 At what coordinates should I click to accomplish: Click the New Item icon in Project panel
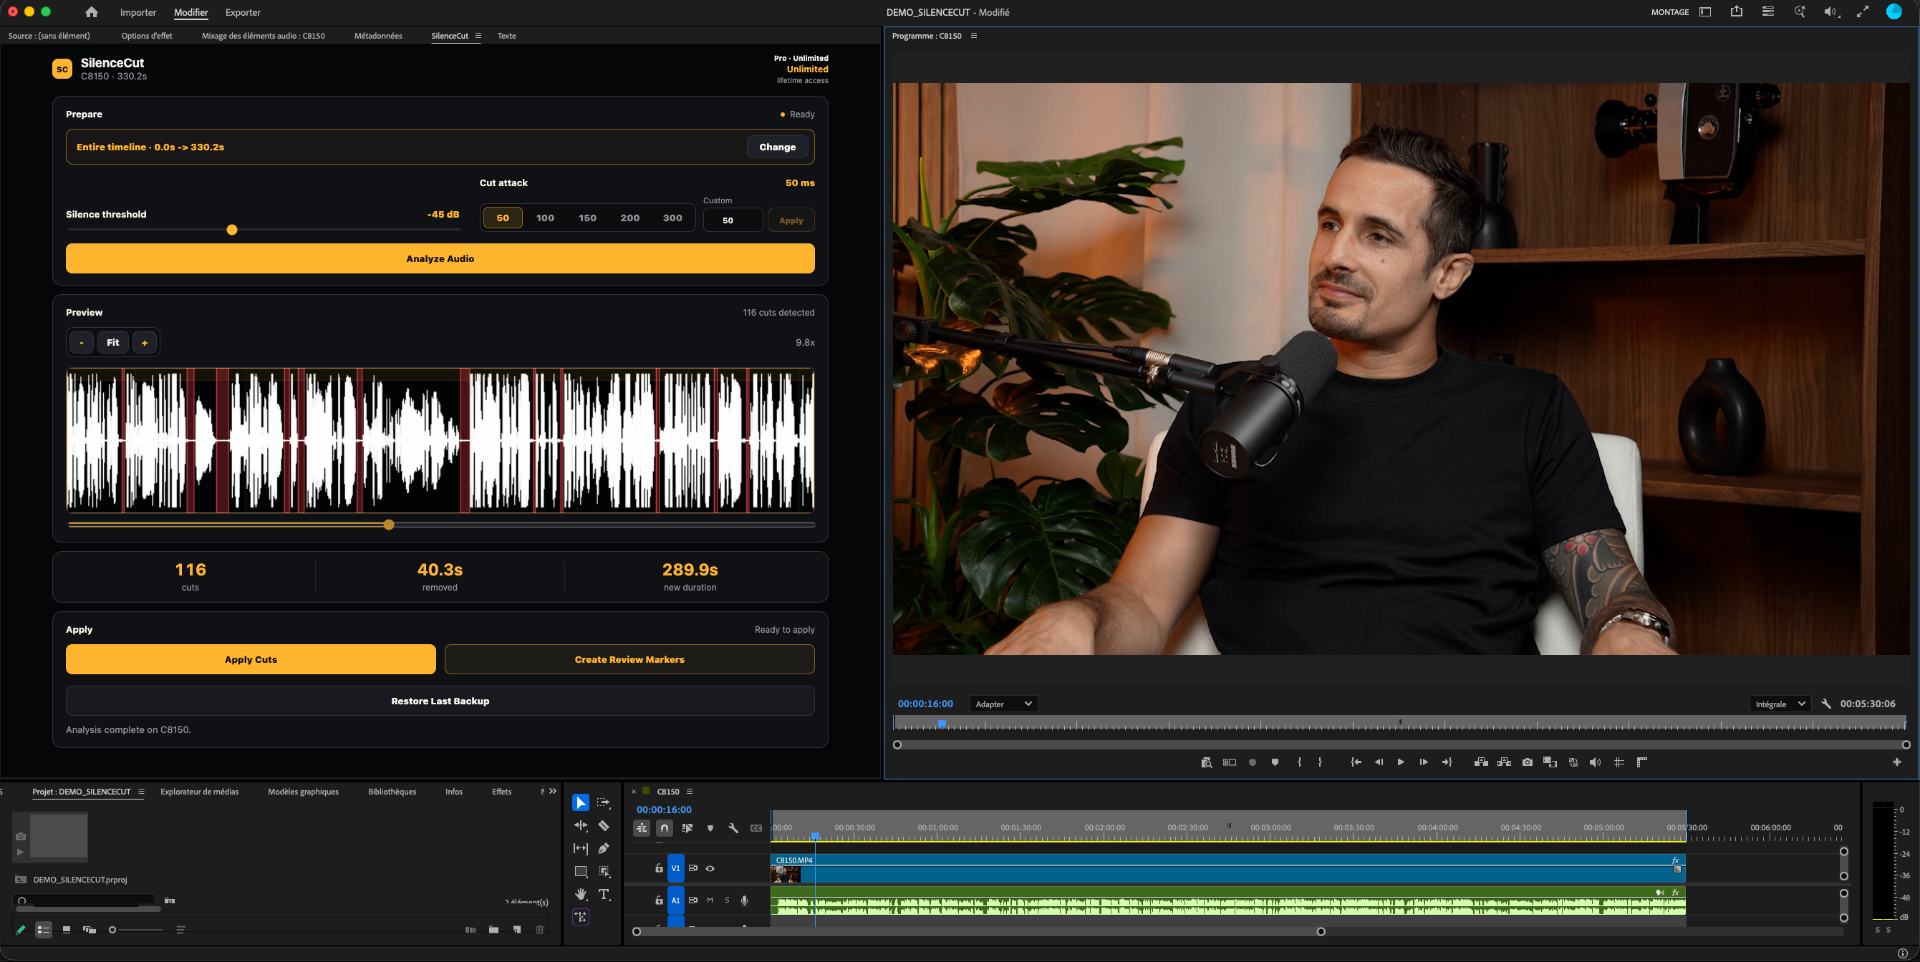pos(517,930)
